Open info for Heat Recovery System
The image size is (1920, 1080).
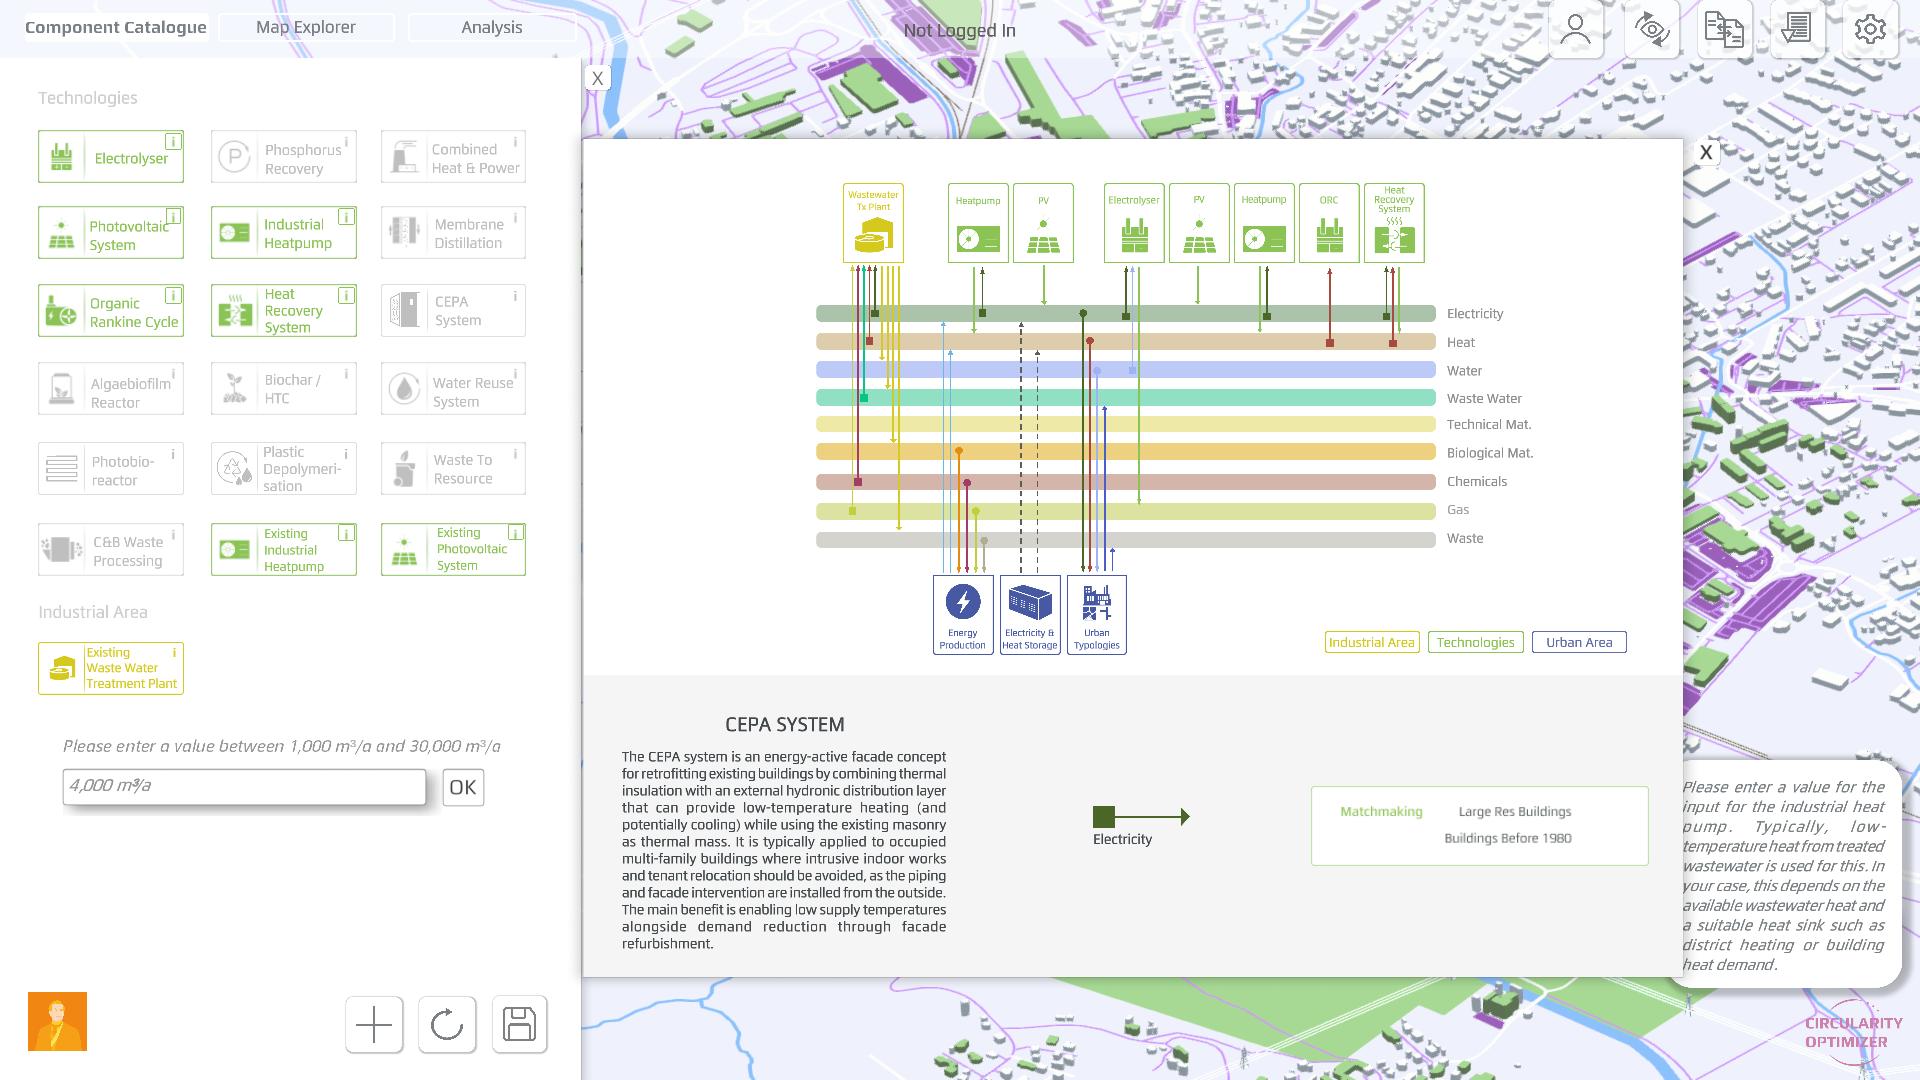coord(346,295)
